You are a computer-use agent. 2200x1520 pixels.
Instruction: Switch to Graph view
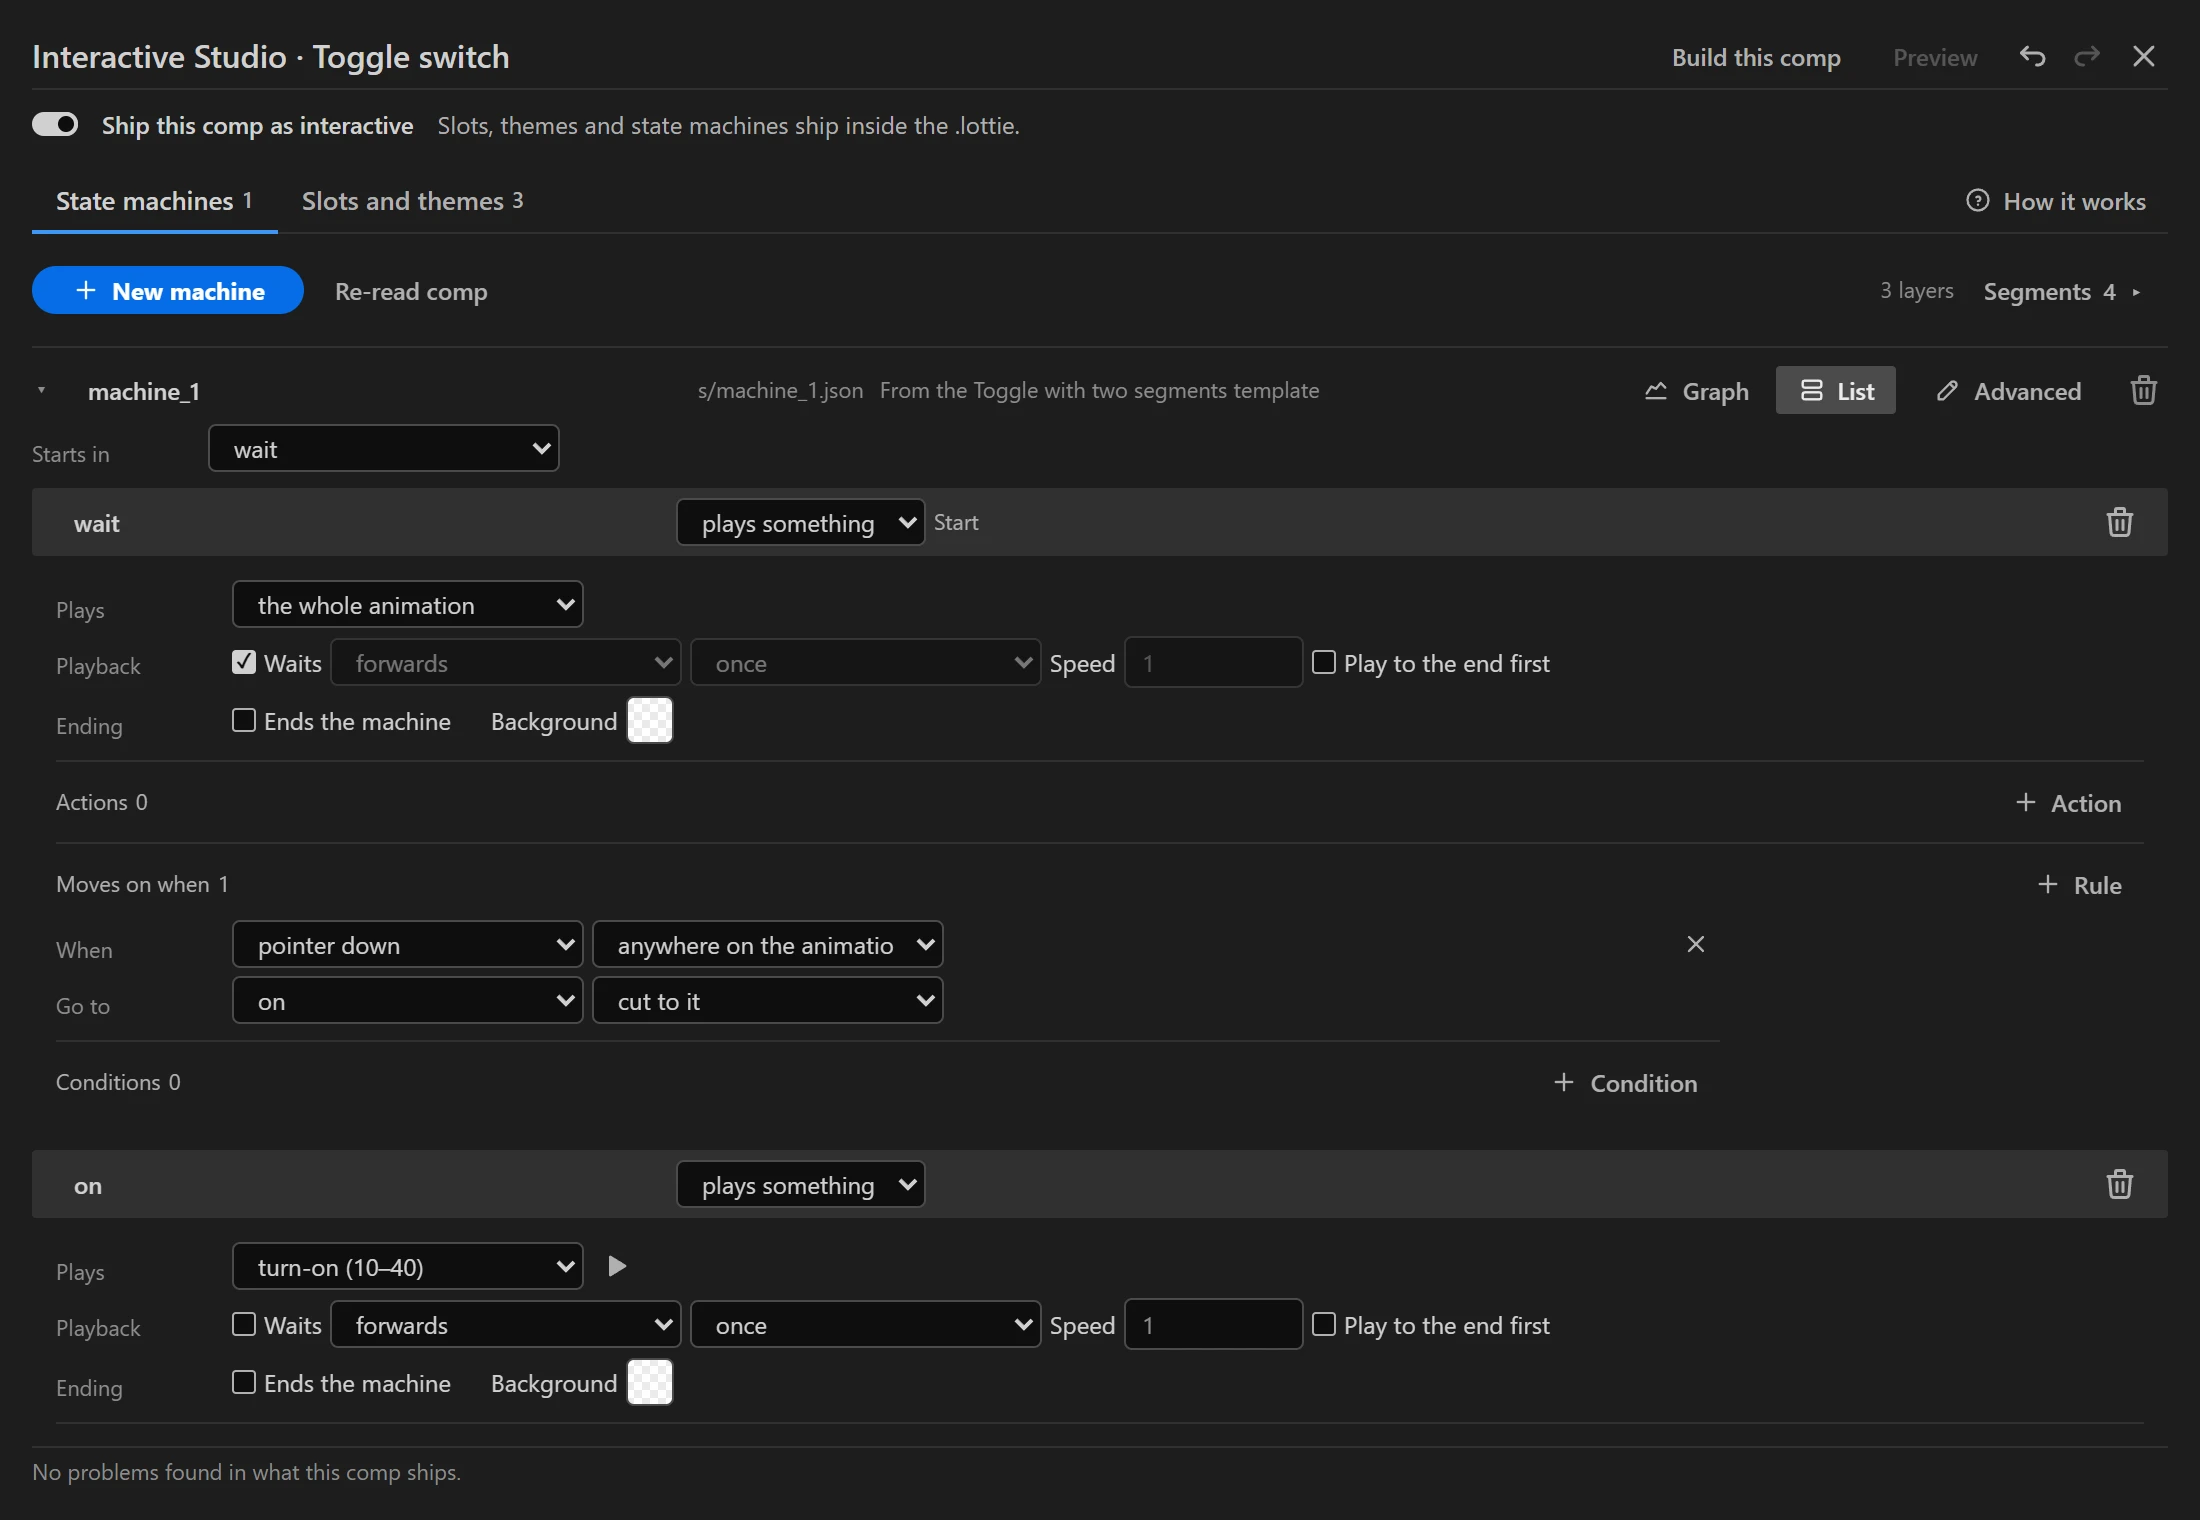(1697, 391)
